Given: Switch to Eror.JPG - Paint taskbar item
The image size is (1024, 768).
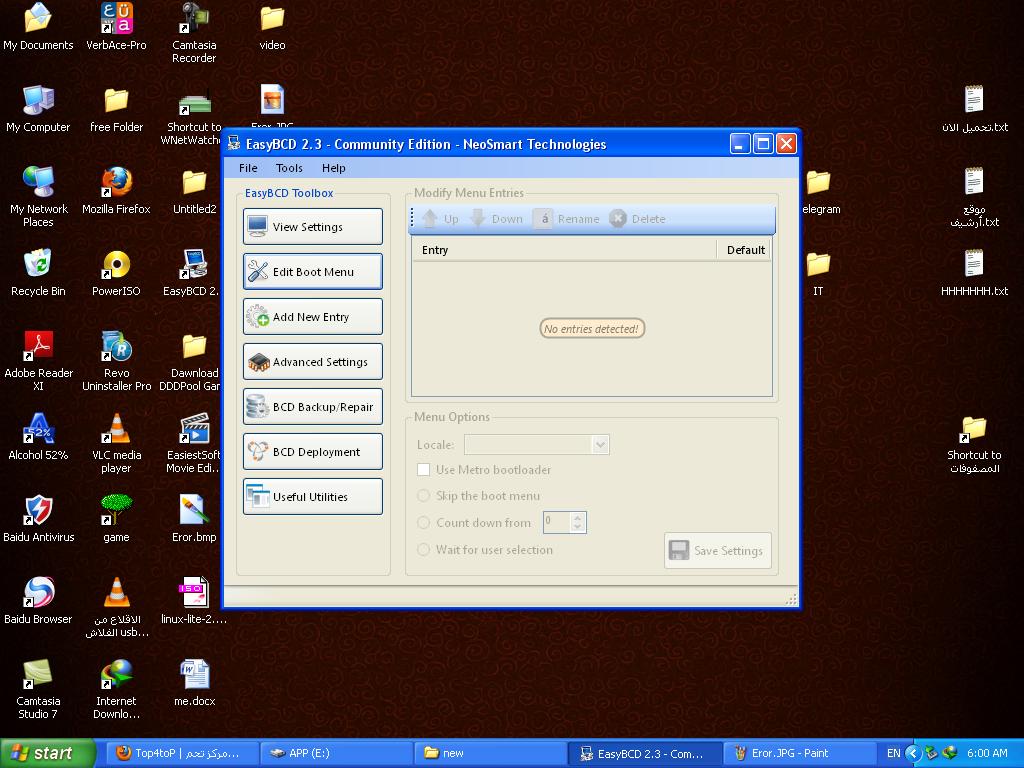Looking at the screenshot, I should click(790, 753).
